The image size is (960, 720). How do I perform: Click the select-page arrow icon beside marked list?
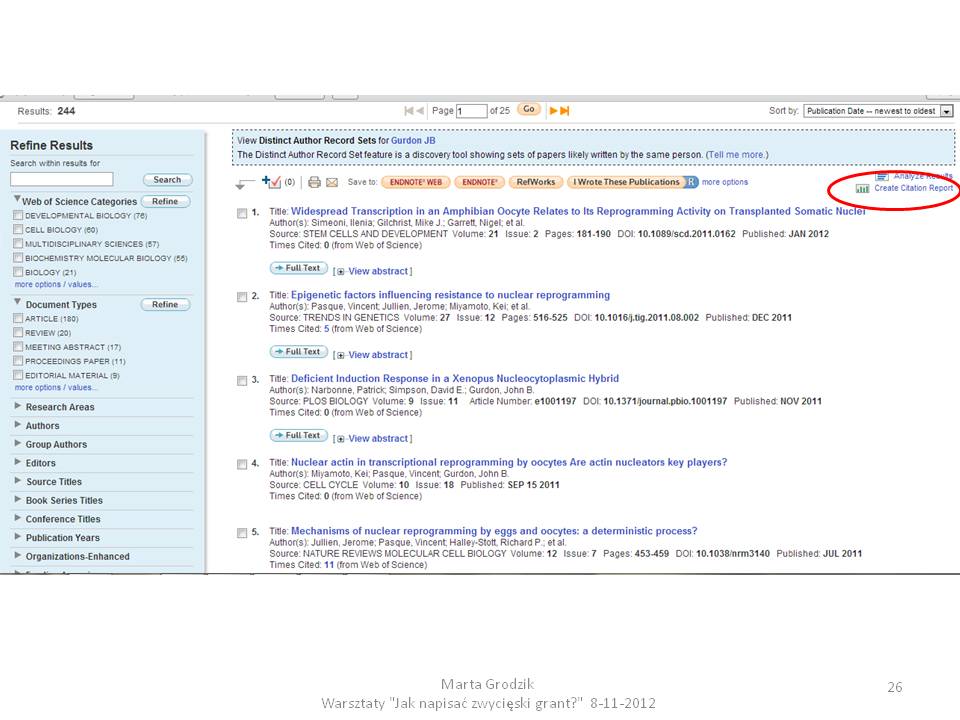coord(244,183)
